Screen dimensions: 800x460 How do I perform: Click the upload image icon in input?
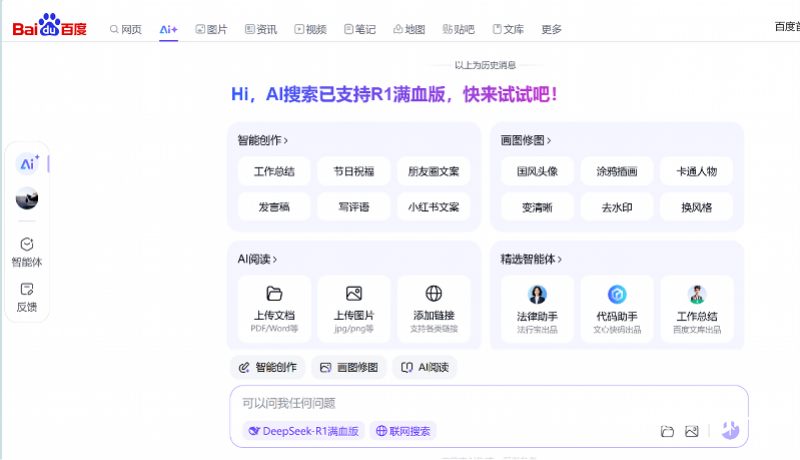tap(692, 431)
